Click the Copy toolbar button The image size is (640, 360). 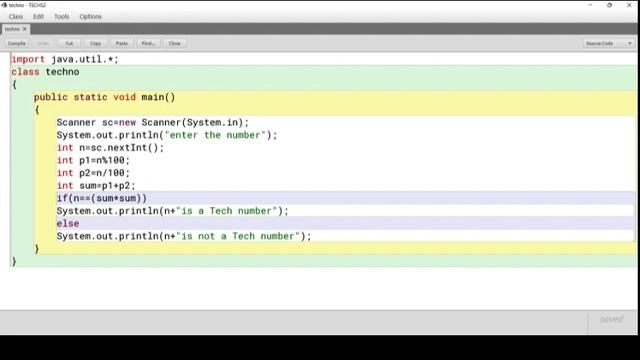(96, 43)
